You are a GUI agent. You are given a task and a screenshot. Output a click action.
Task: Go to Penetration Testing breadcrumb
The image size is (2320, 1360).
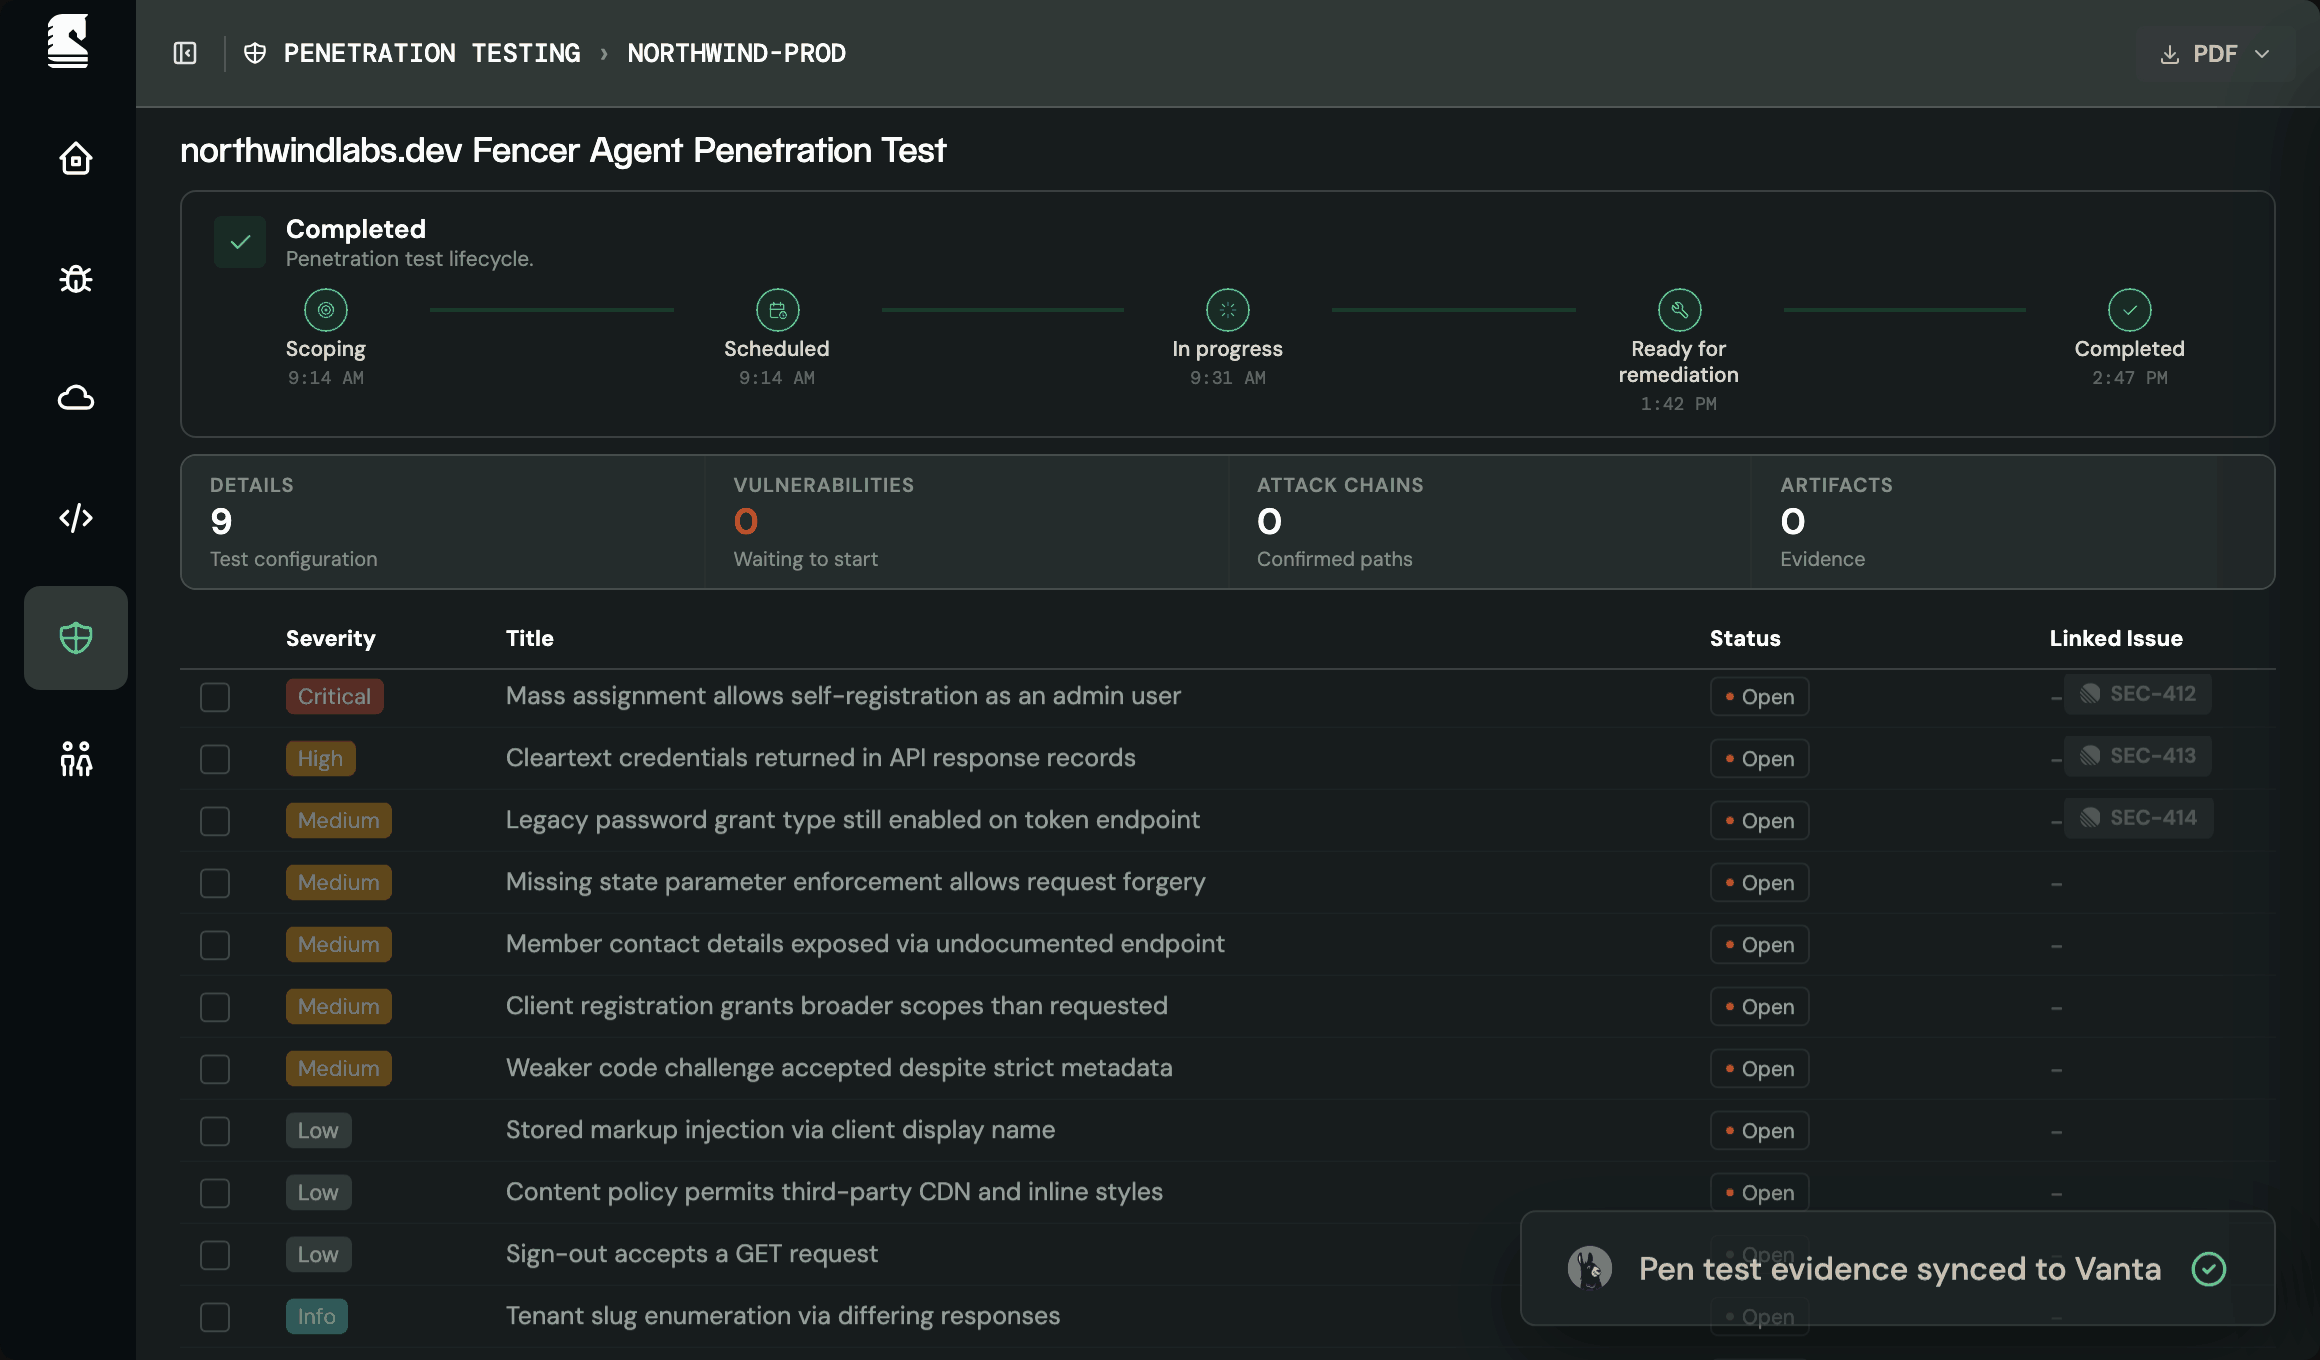(432, 53)
